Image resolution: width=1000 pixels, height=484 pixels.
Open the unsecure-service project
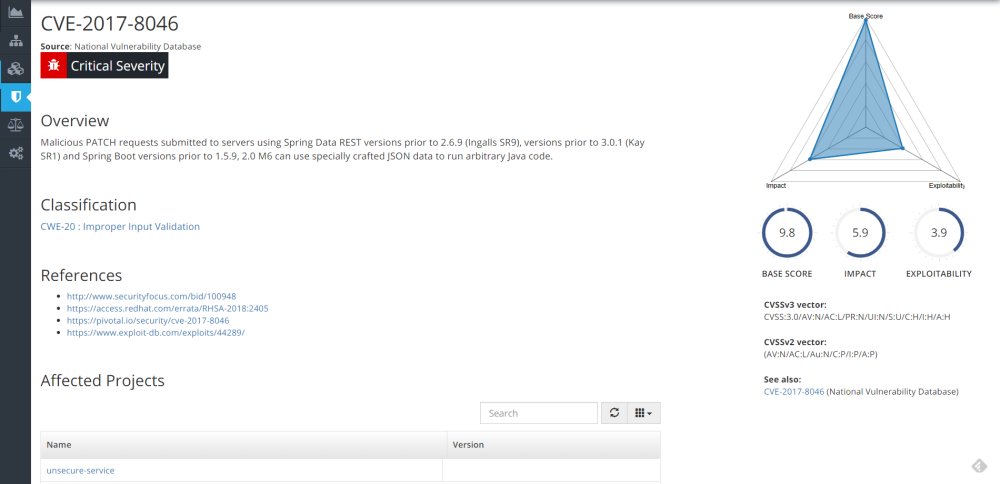pos(80,471)
